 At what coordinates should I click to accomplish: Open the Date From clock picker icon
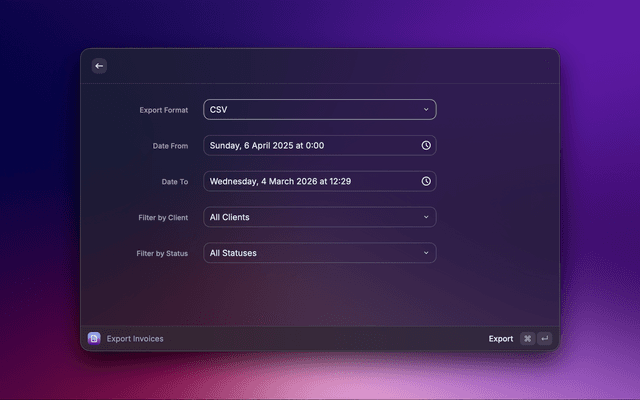point(426,145)
